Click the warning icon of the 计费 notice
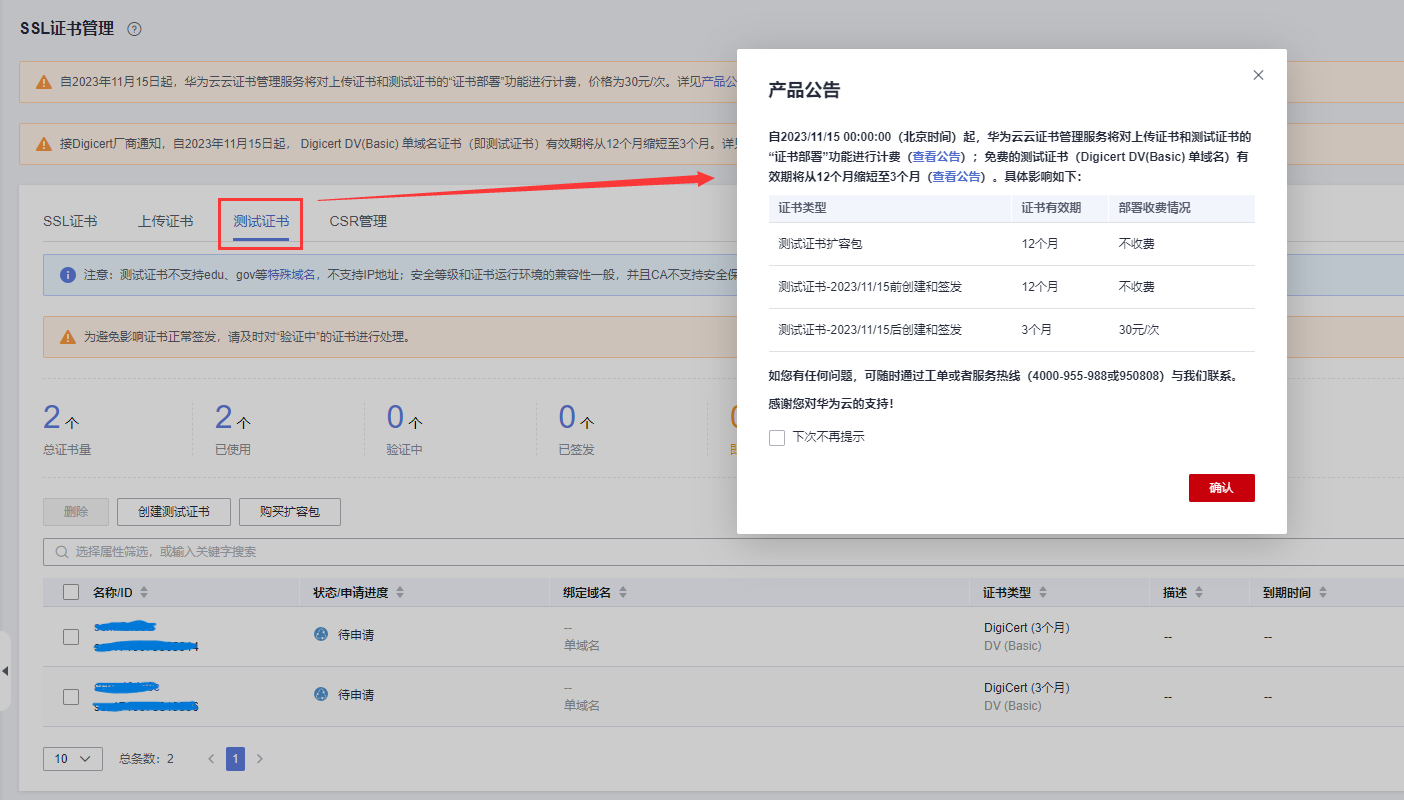This screenshot has height=800, width=1404. point(44,82)
